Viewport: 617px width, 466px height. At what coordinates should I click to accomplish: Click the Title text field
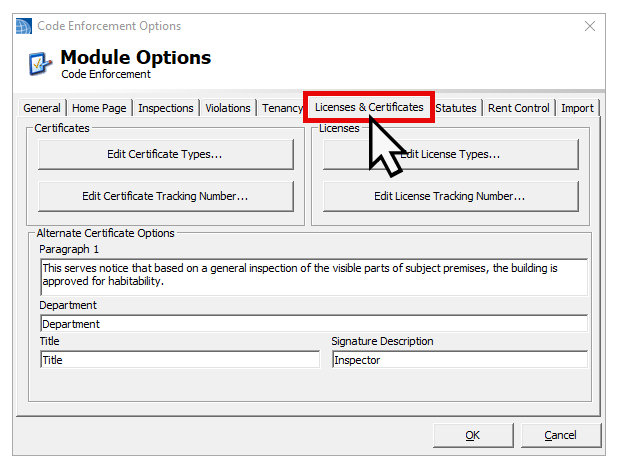180,360
